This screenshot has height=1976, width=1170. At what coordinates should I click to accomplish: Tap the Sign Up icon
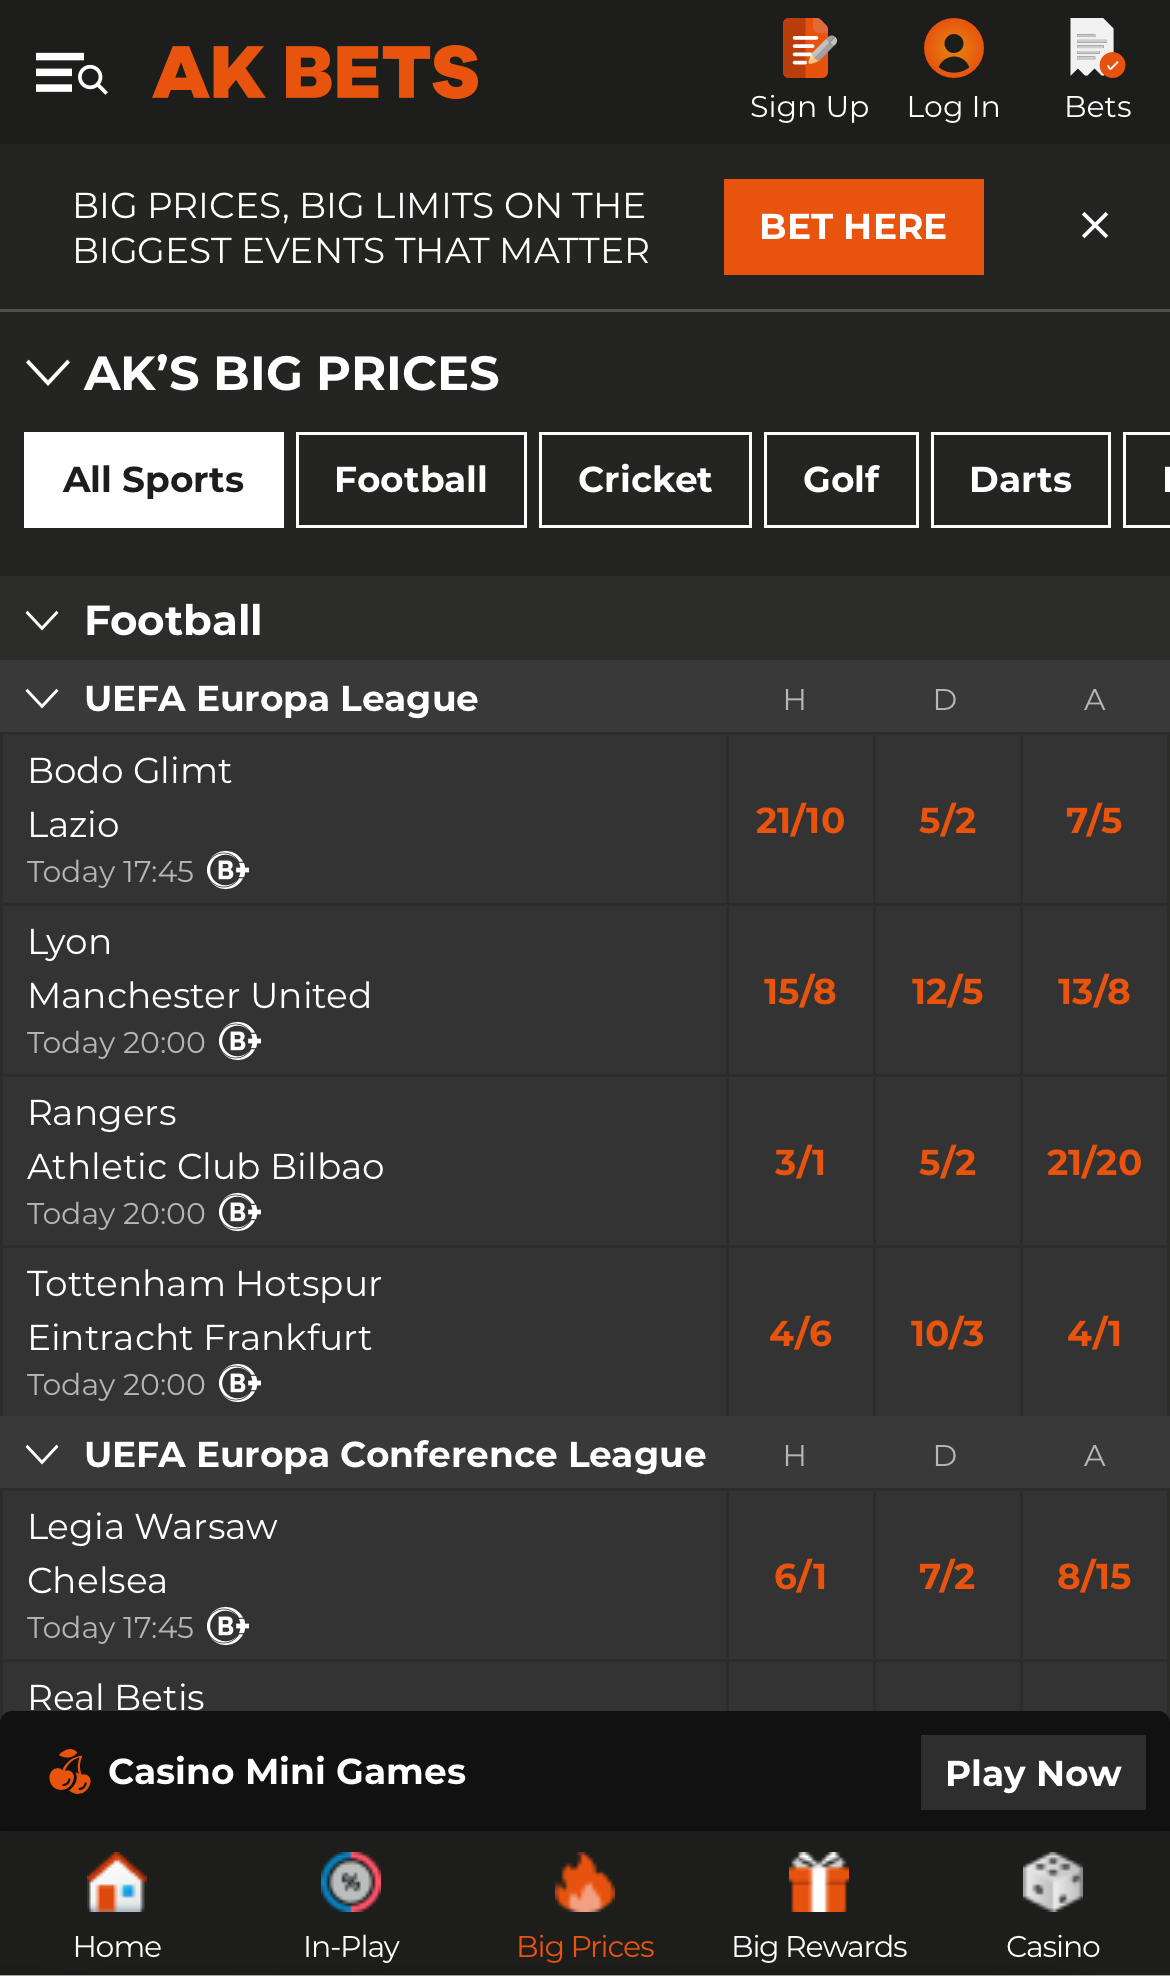tap(809, 49)
